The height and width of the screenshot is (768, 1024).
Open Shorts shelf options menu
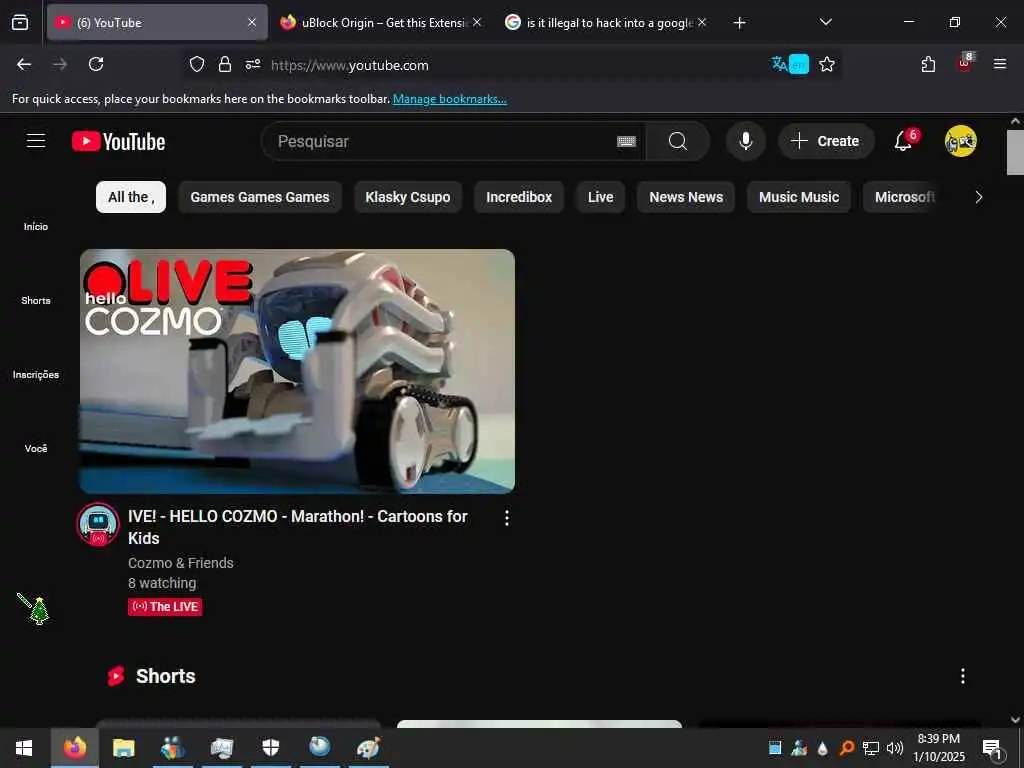(962, 676)
